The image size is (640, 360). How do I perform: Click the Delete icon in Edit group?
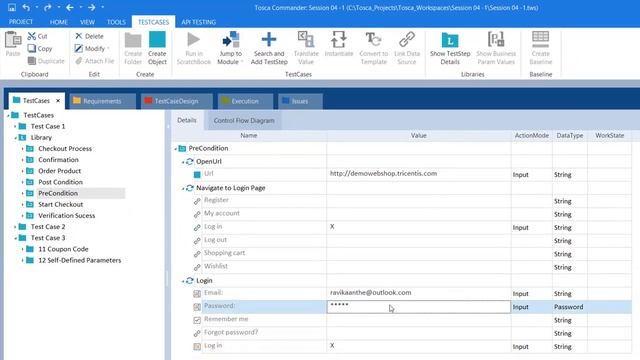(79, 36)
